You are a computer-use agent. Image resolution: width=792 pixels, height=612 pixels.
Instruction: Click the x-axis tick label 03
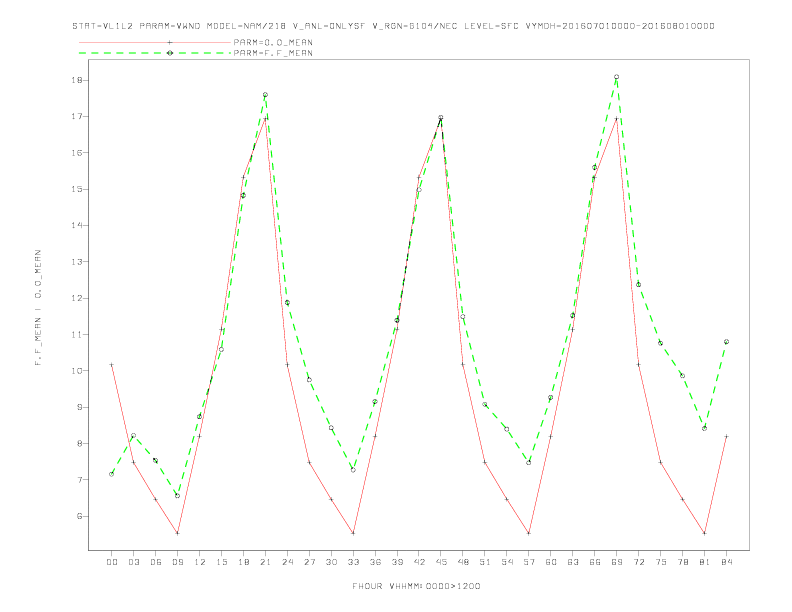[x=133, y=562]
